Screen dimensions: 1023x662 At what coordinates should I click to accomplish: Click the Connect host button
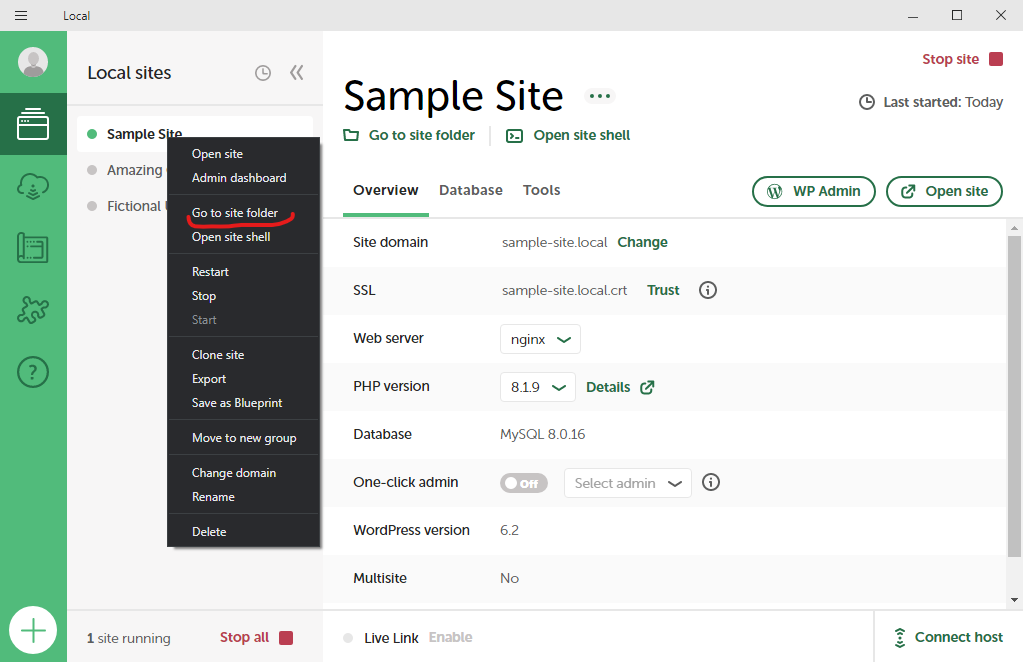[948, 637]
